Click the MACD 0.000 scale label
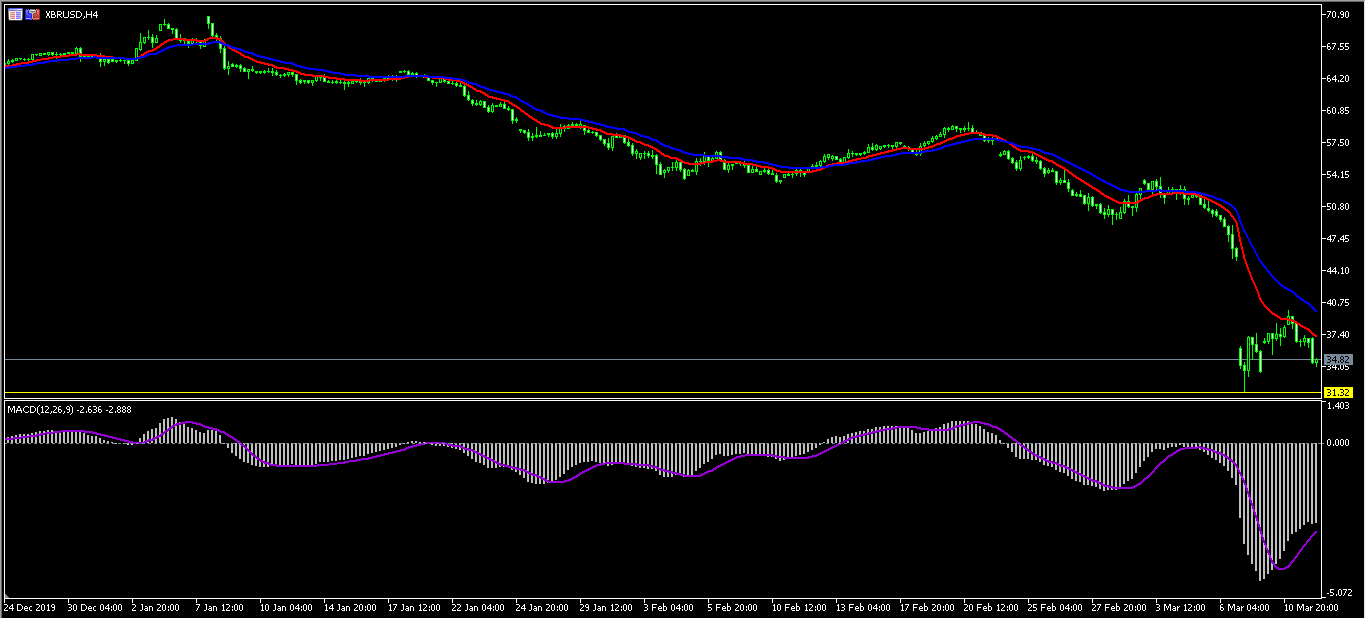This screenshot has height=618, width=1366. click(x=1338, y=442)
